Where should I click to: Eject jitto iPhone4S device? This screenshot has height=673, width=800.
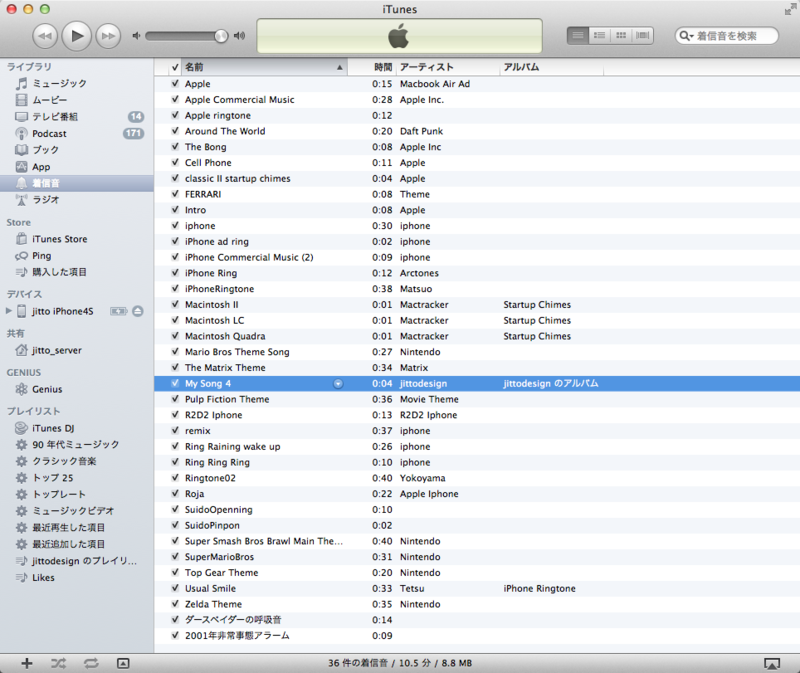point(138,311)
